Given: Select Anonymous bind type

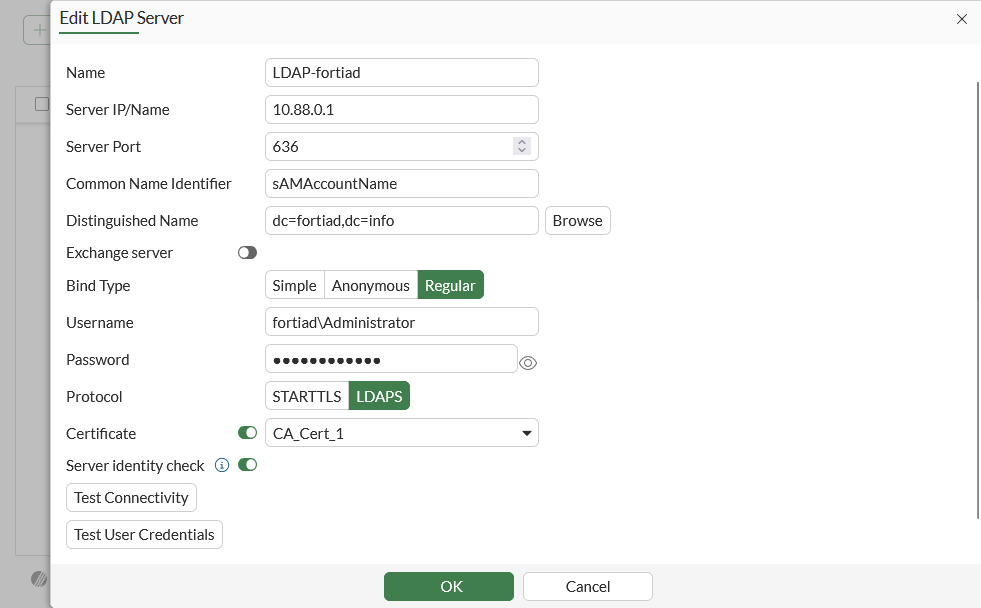Looking at the screenshot, I should click(370, 285).
